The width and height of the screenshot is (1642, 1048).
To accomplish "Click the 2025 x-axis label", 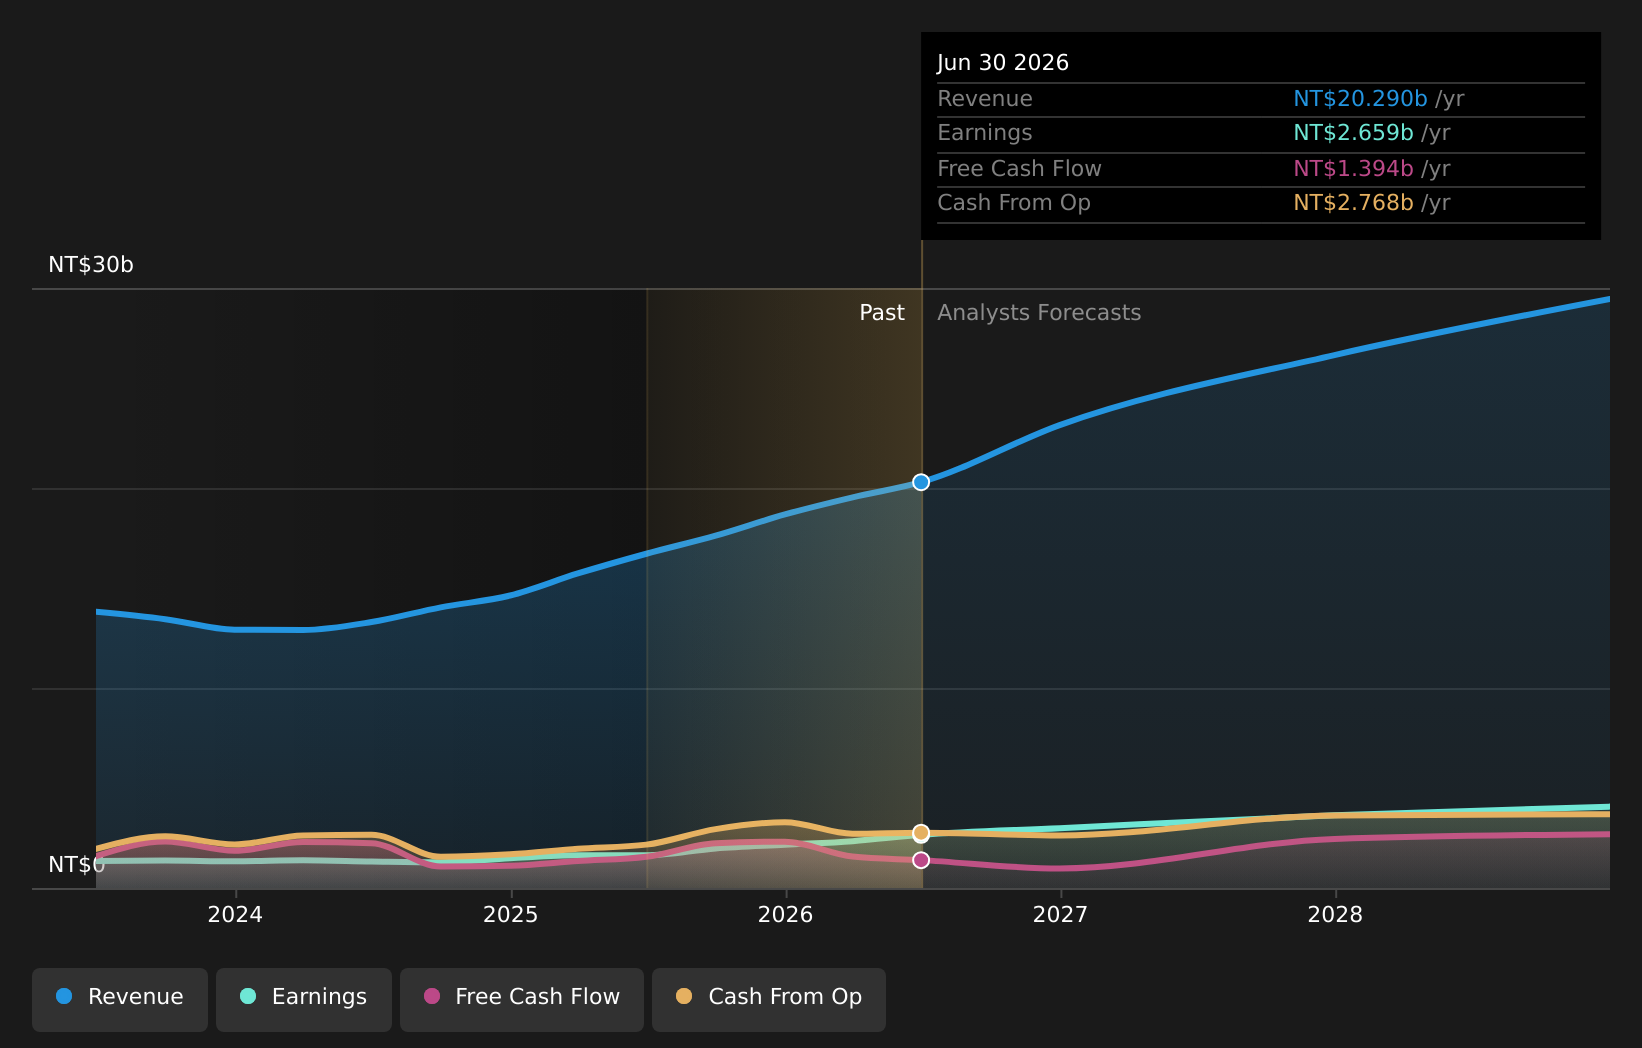I will 510,915.
